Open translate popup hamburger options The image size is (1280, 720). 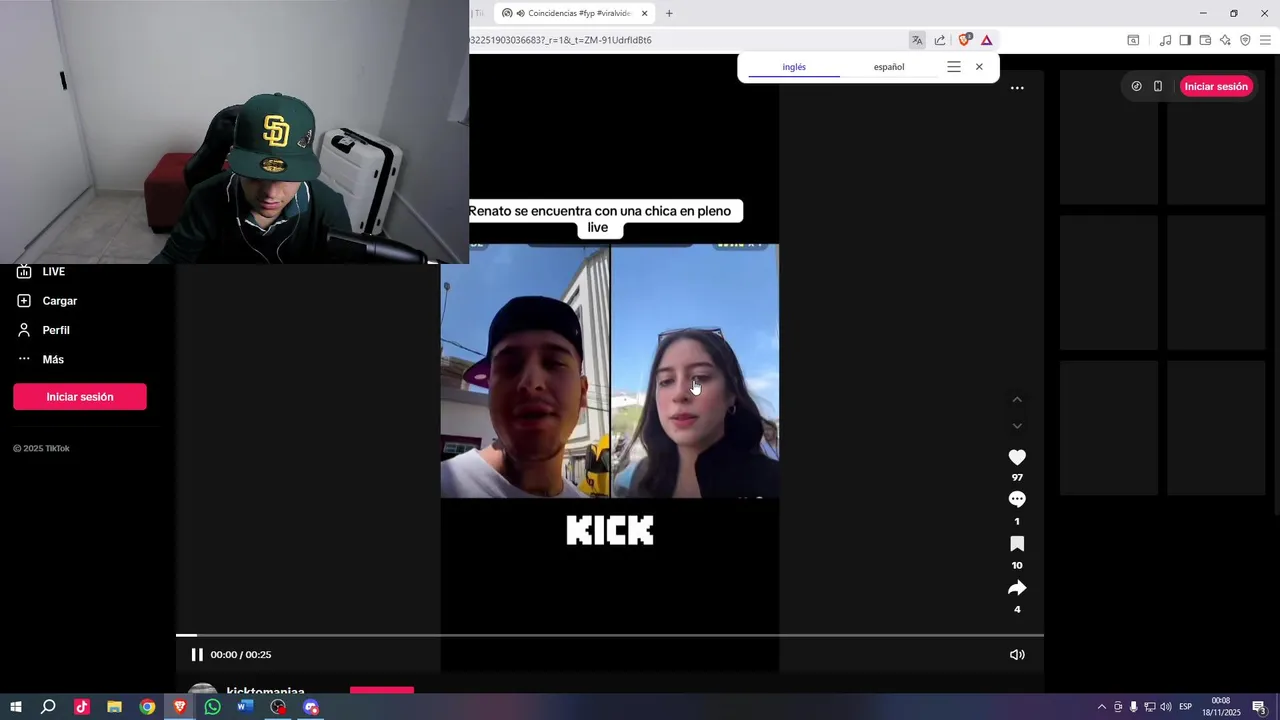(954, 67)
